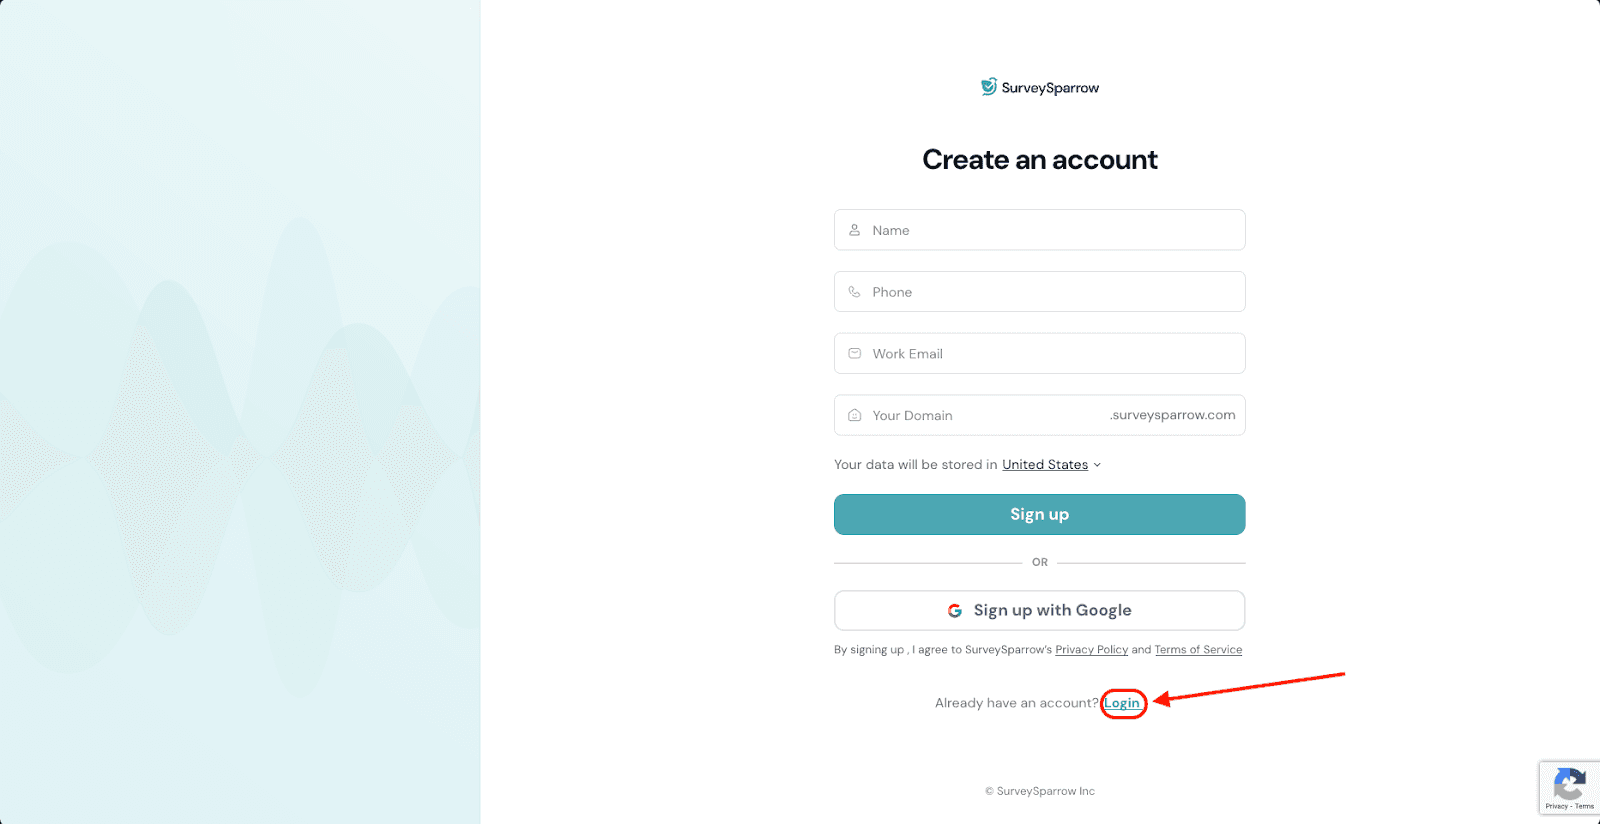
Task: Click the SurveySparrow bird logo icon
Action: pos(988,87)
